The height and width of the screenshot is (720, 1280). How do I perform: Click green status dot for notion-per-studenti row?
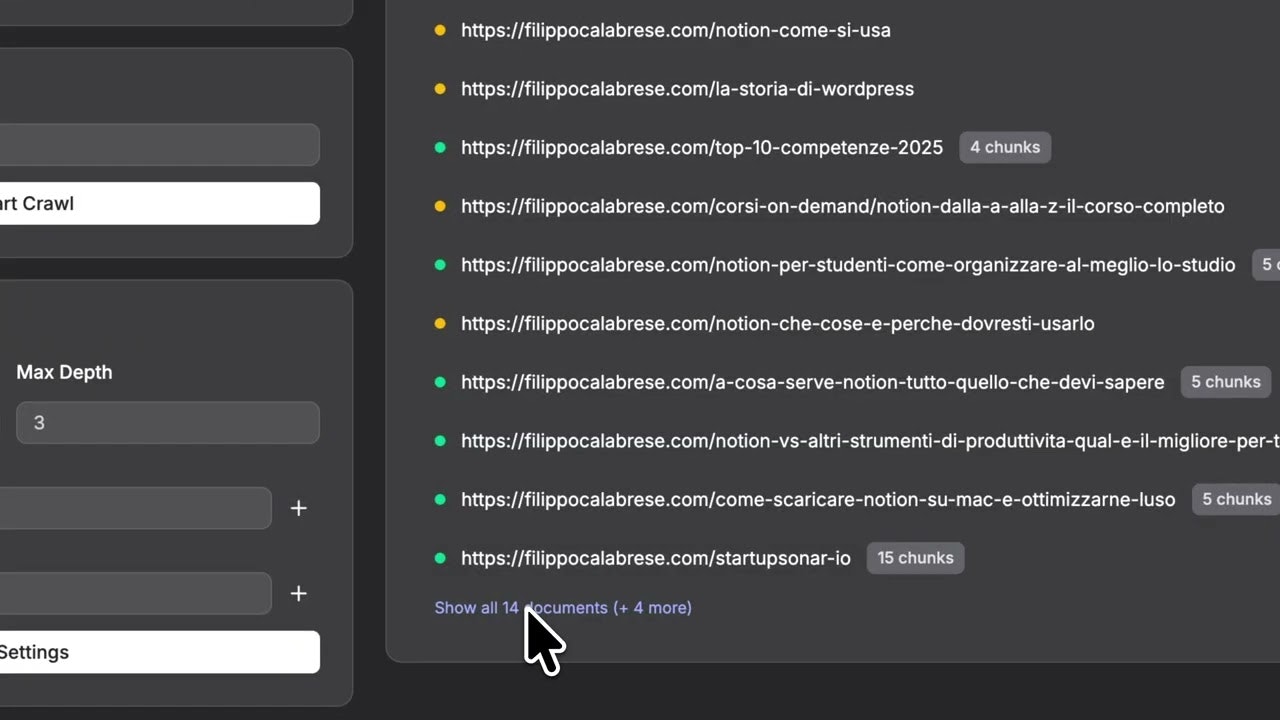coord(440,265)
